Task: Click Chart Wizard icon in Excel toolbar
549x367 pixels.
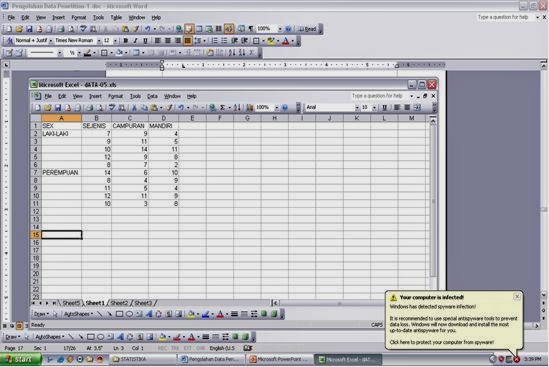Action: click(x=250, y=108)
